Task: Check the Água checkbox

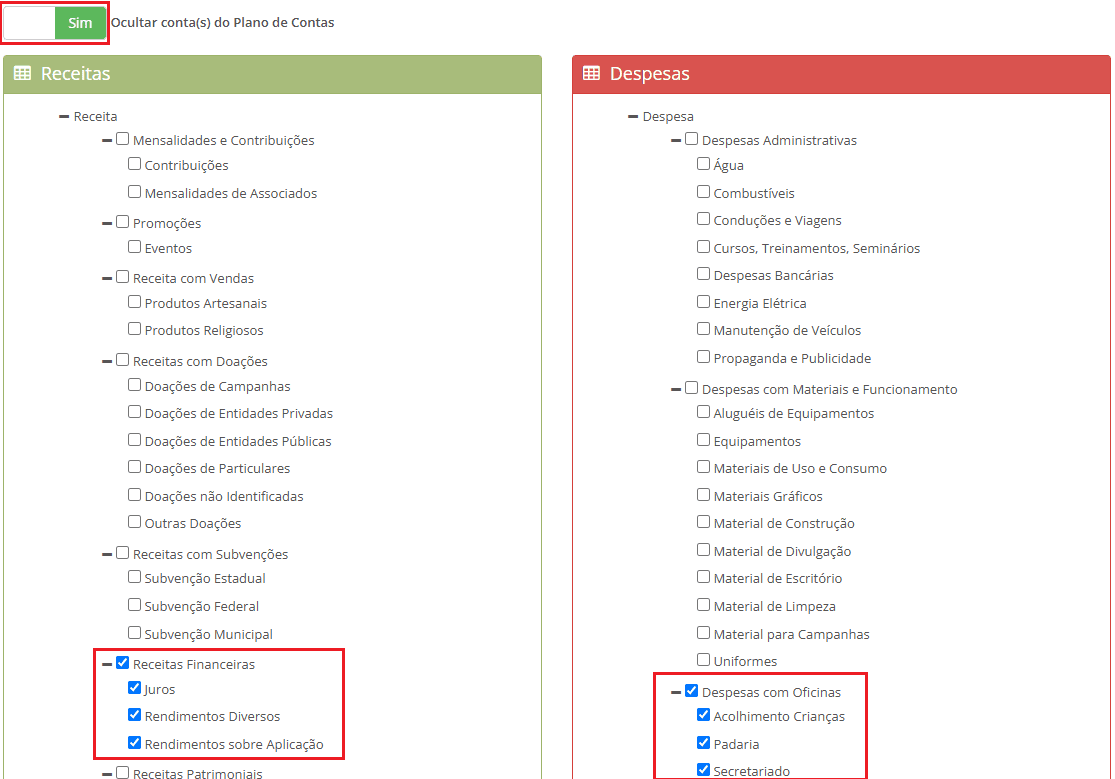Action: (x=703, y=164)
